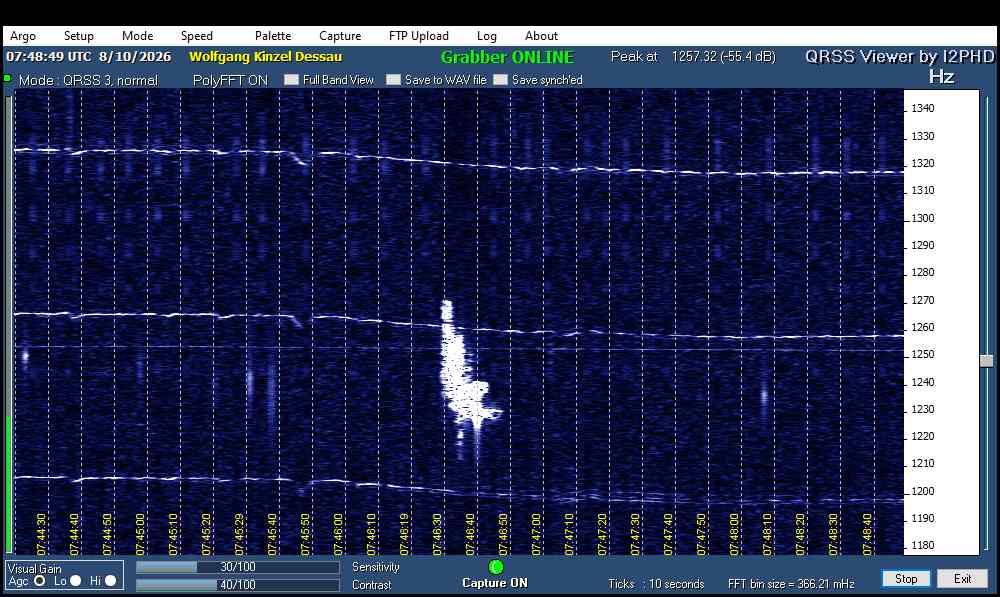Click the Grabber ONLINE status text
The width and height of the screenshot is (1000, 597).
(508, 57)
